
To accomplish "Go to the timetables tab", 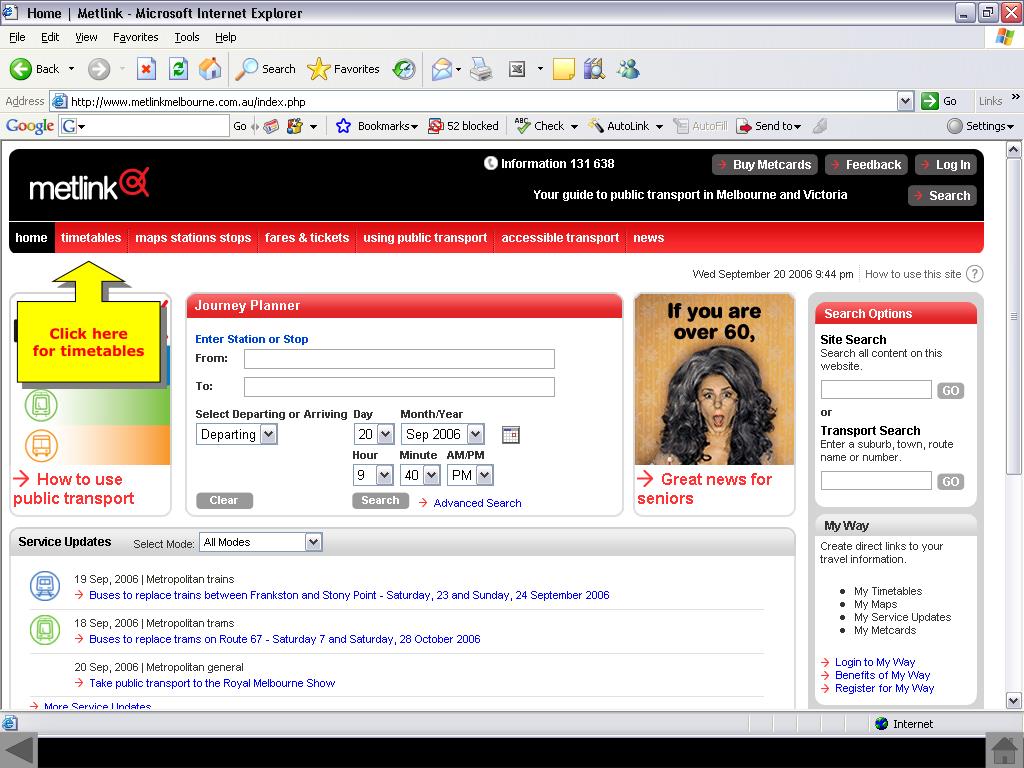I will pos(91,238).
